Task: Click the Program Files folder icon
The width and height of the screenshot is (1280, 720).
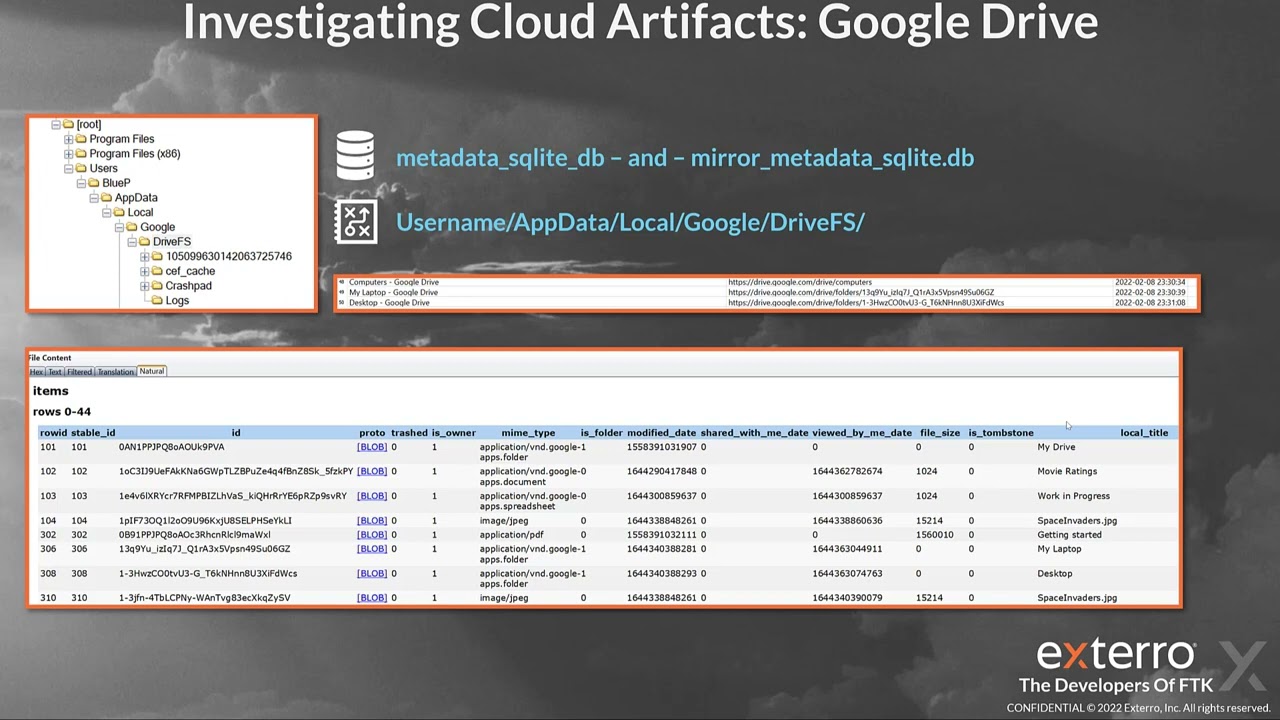Action: pos(81,139)
